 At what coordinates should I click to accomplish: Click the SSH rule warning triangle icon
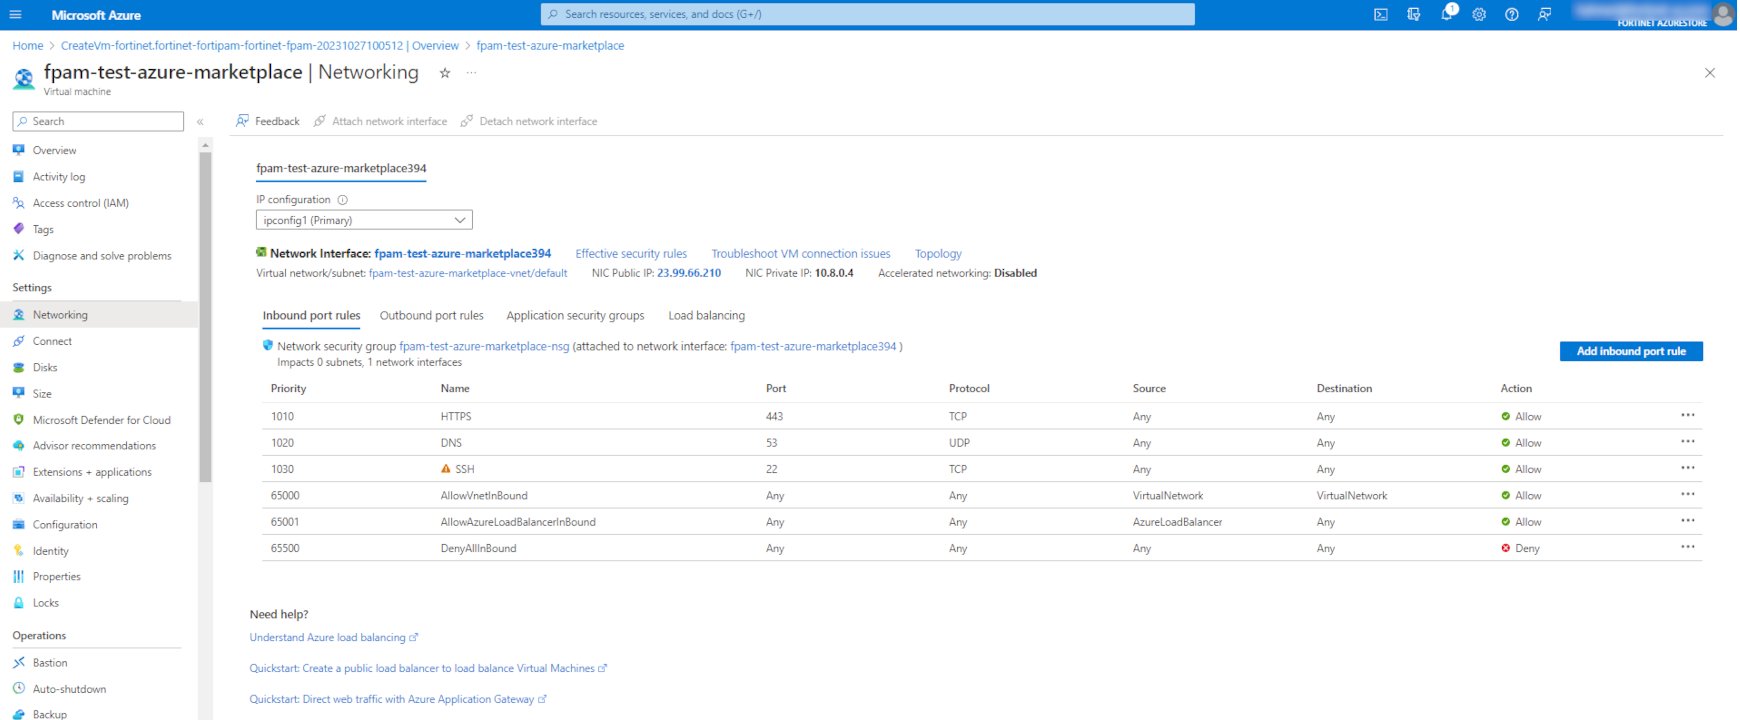pyautogui.click(x=446, y=469)
